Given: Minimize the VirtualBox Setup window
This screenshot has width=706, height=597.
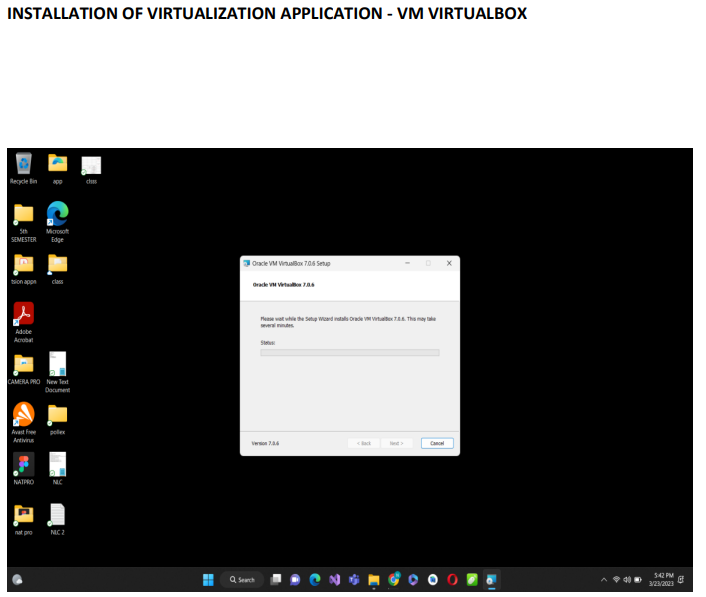Looking at the screenshot, I should tap(407, 263).
